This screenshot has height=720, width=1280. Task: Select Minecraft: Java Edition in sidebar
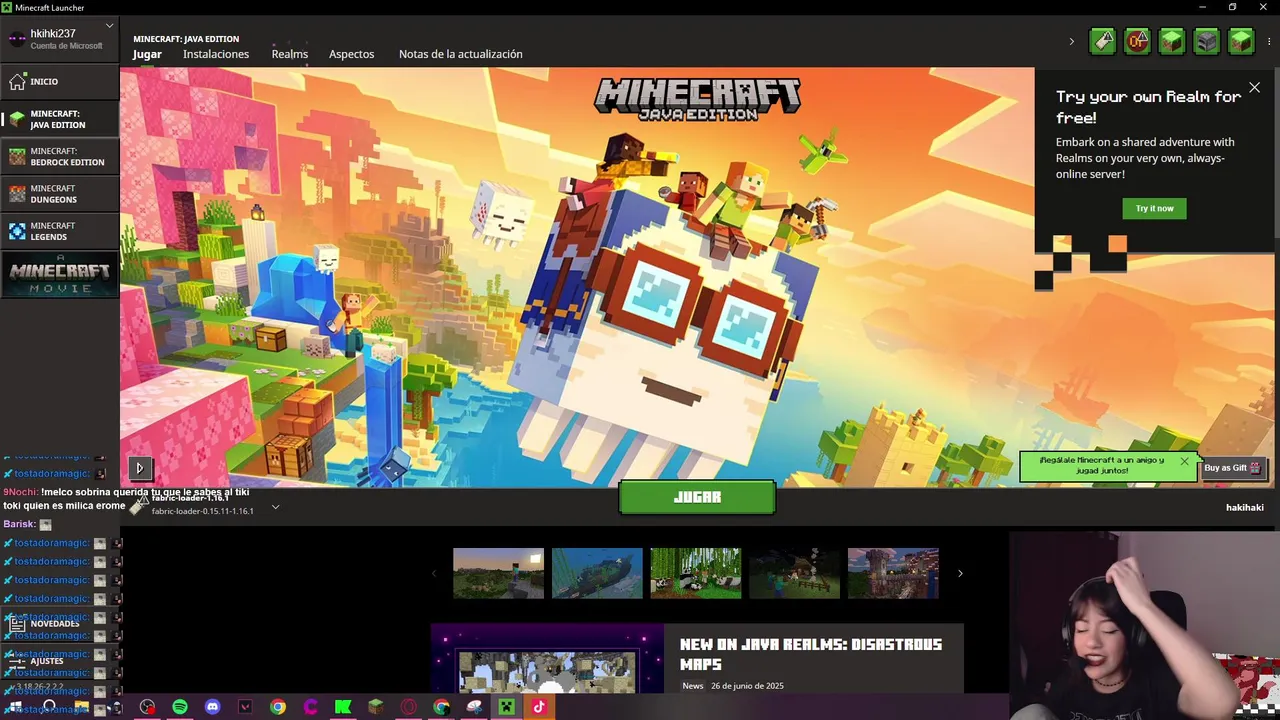[60, 119]
